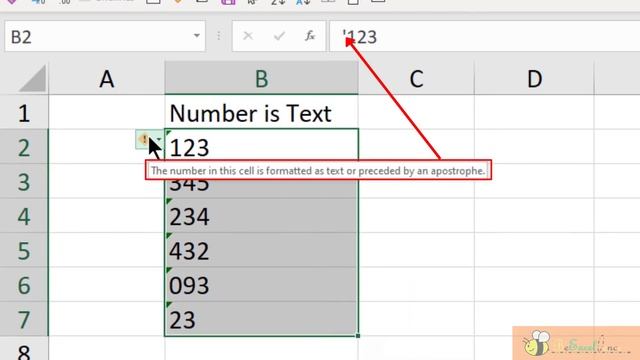Screen dimensions: 640x360
Task: Open the Name Box dropdown arrow
Action: [197, 36]
